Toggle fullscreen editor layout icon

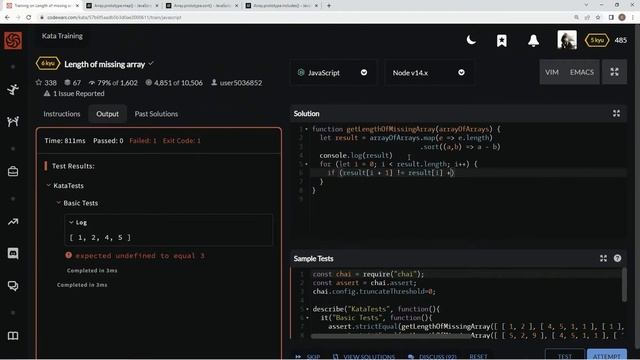(x=614, y=72)
